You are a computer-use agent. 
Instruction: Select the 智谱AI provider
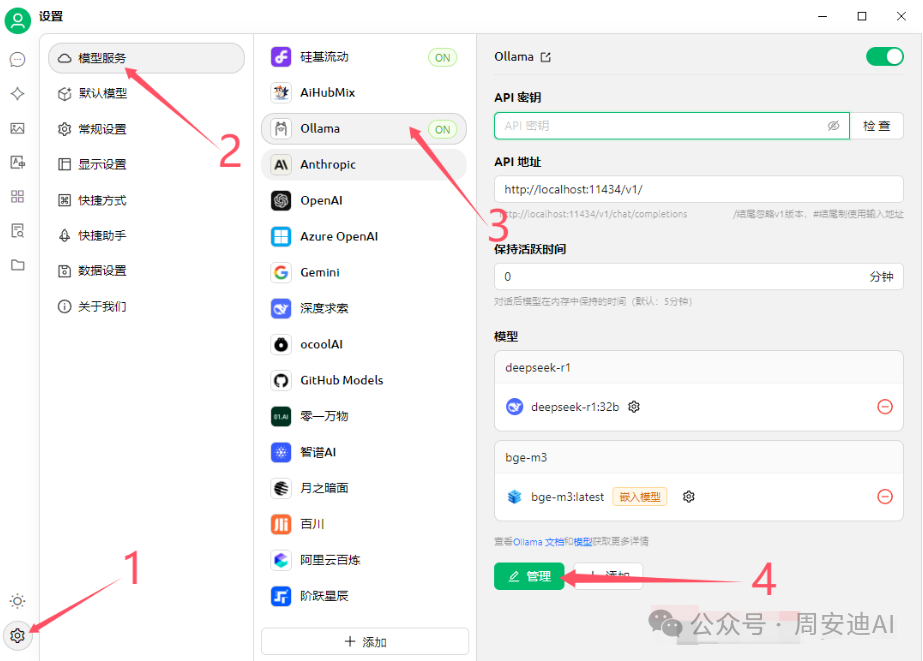coord(364,452)
